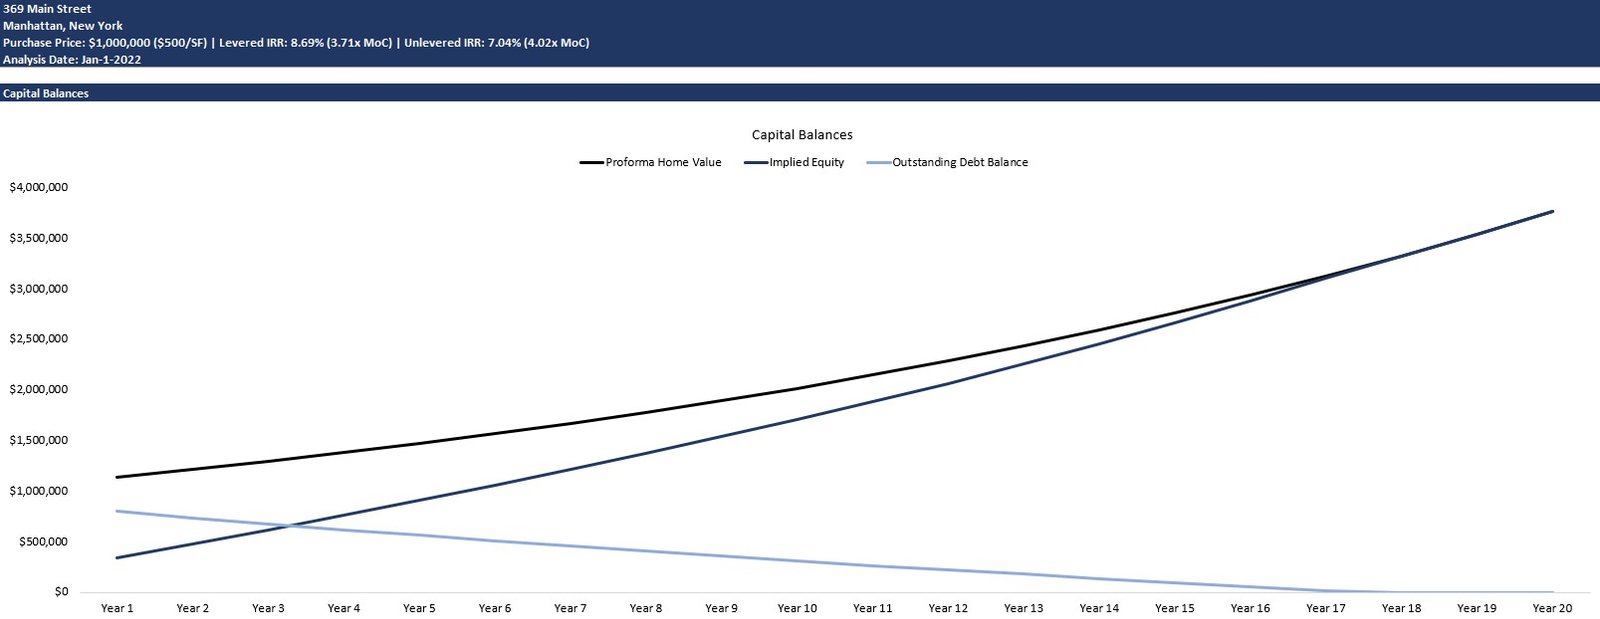Select the Year 5 horizontal axis label
The height and width of the screenshot is (619, 1600).
(419, 608)
